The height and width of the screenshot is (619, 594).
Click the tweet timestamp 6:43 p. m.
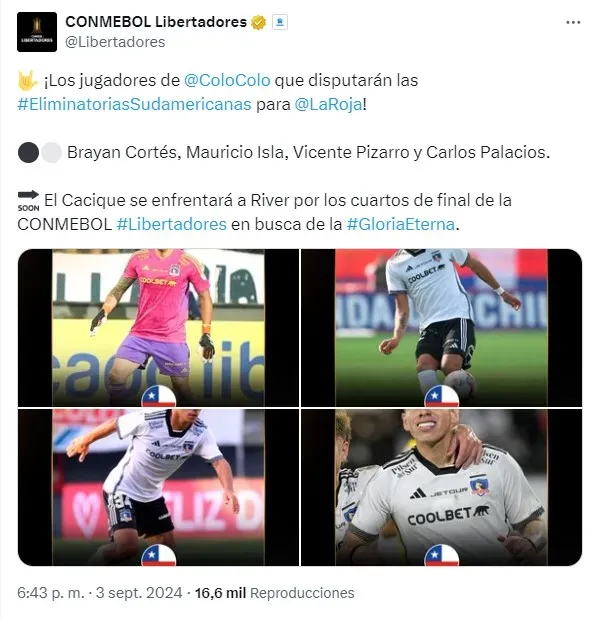click(51, 593)
